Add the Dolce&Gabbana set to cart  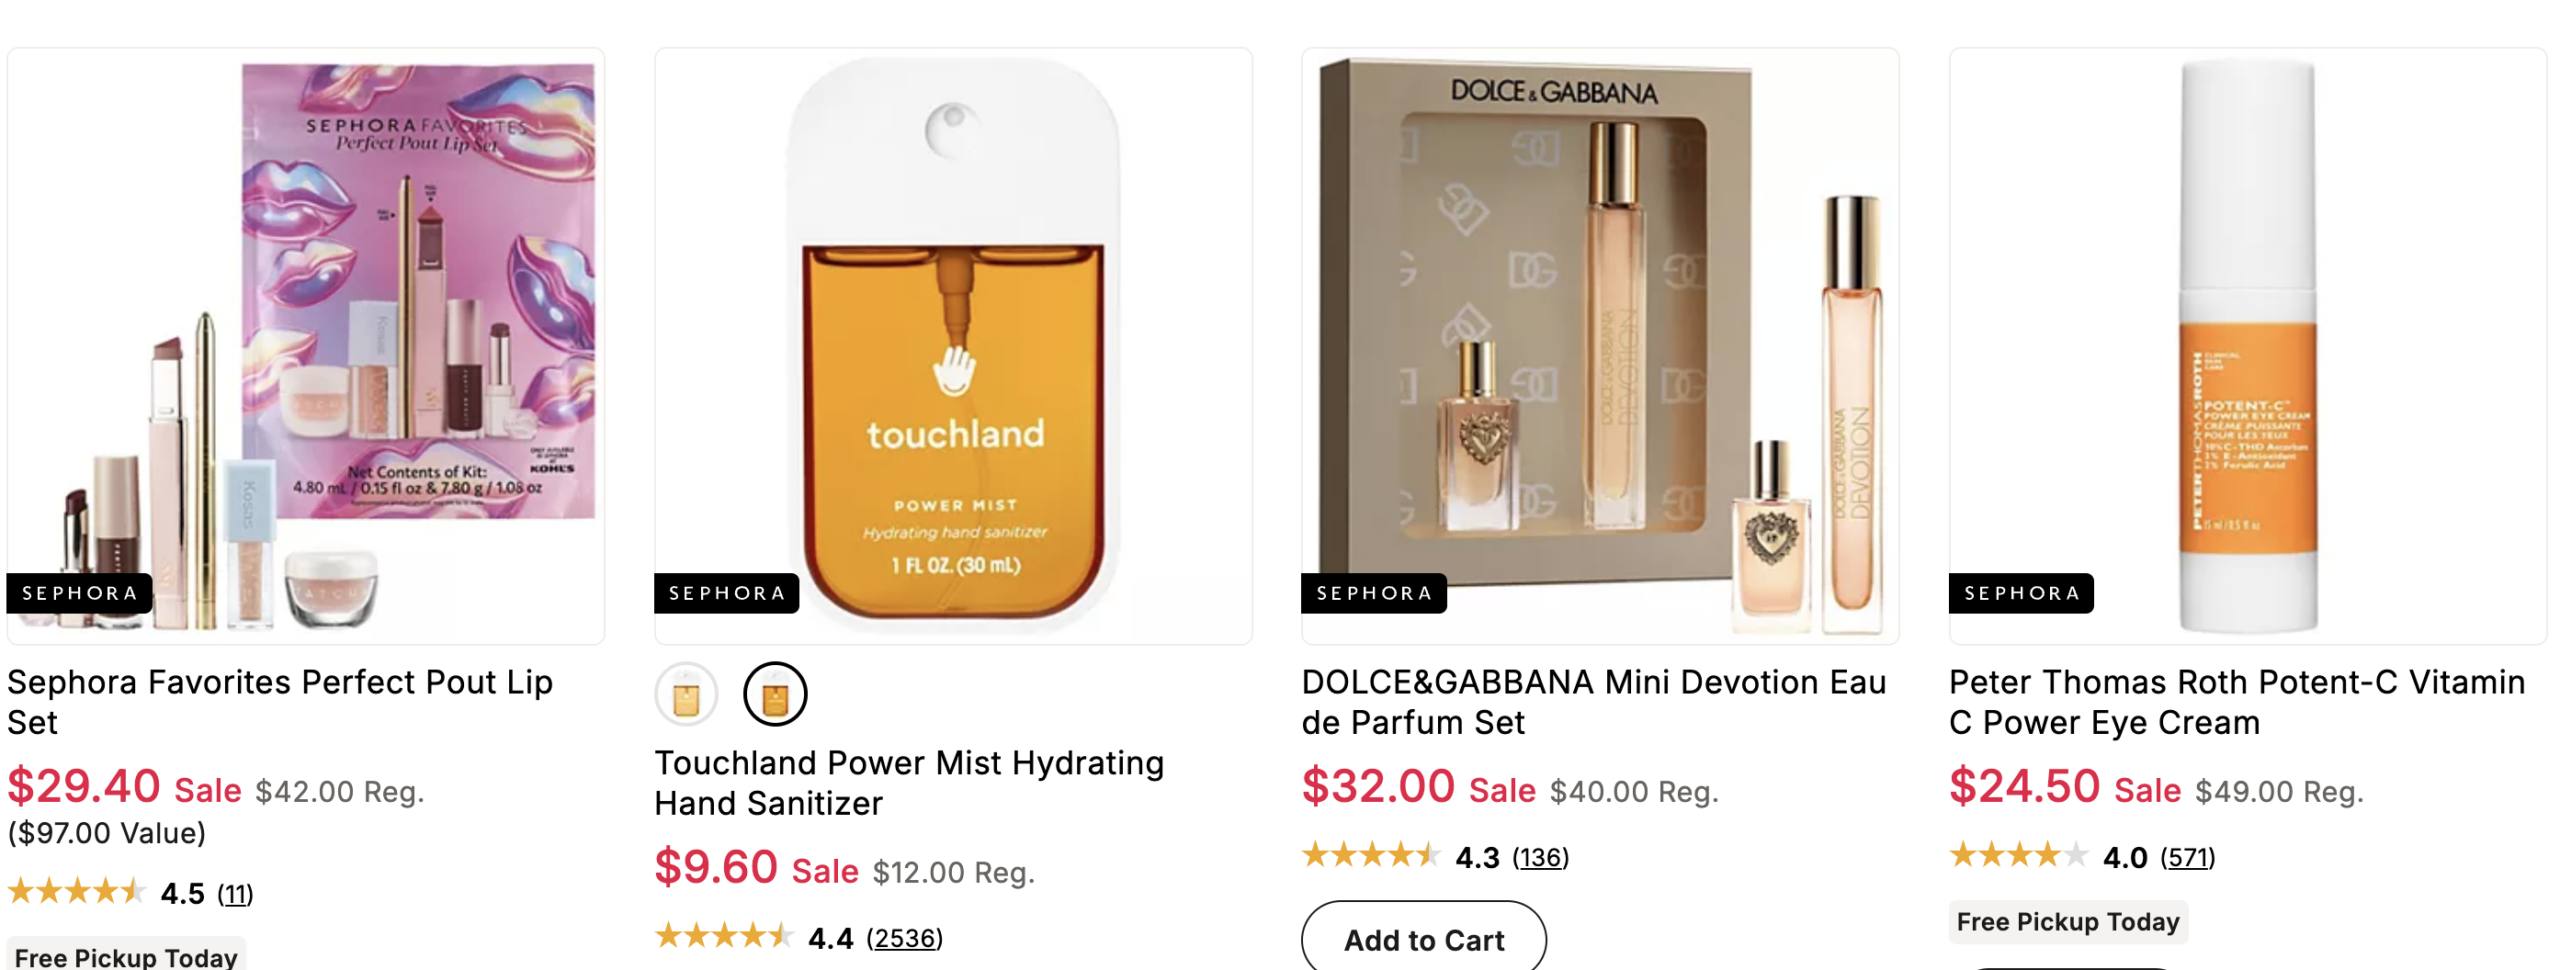pyautogui.click(x=1423, y=939)
